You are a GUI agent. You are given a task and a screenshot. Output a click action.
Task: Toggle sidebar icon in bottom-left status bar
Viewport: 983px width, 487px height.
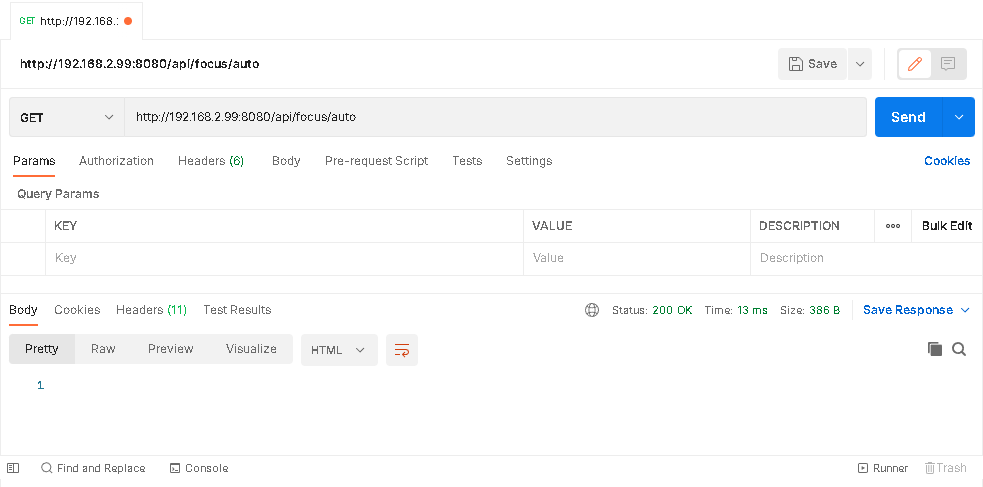[x=13, y=468]
